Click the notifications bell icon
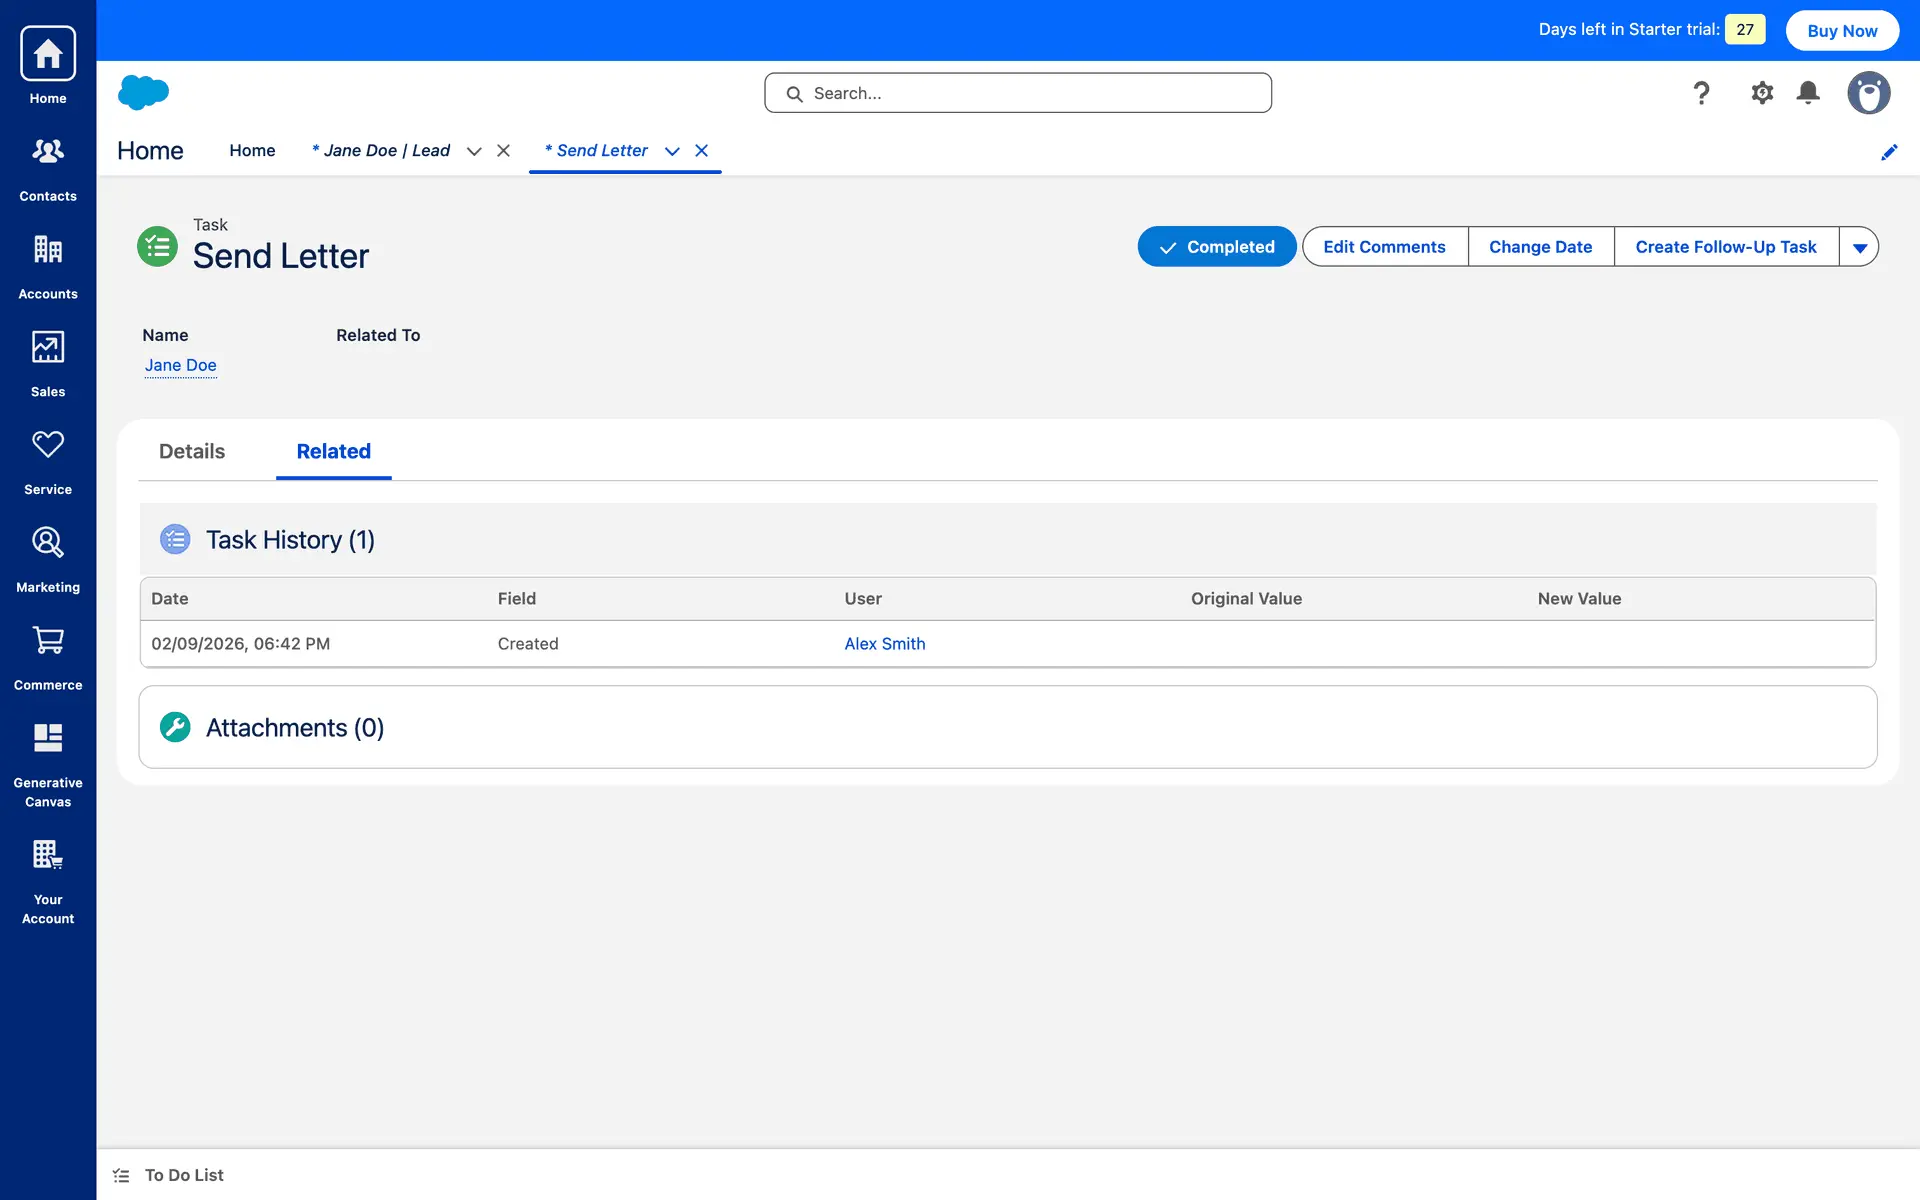This screenshot has width=1920, height=1200. click(x=1807, y=93)
